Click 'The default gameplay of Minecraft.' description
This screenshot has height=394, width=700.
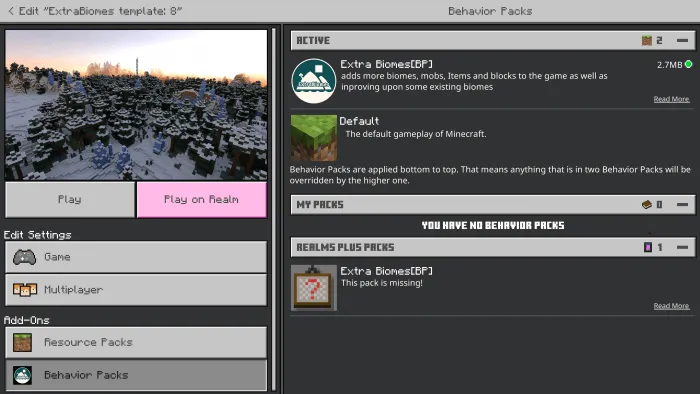tap(416, 134)
